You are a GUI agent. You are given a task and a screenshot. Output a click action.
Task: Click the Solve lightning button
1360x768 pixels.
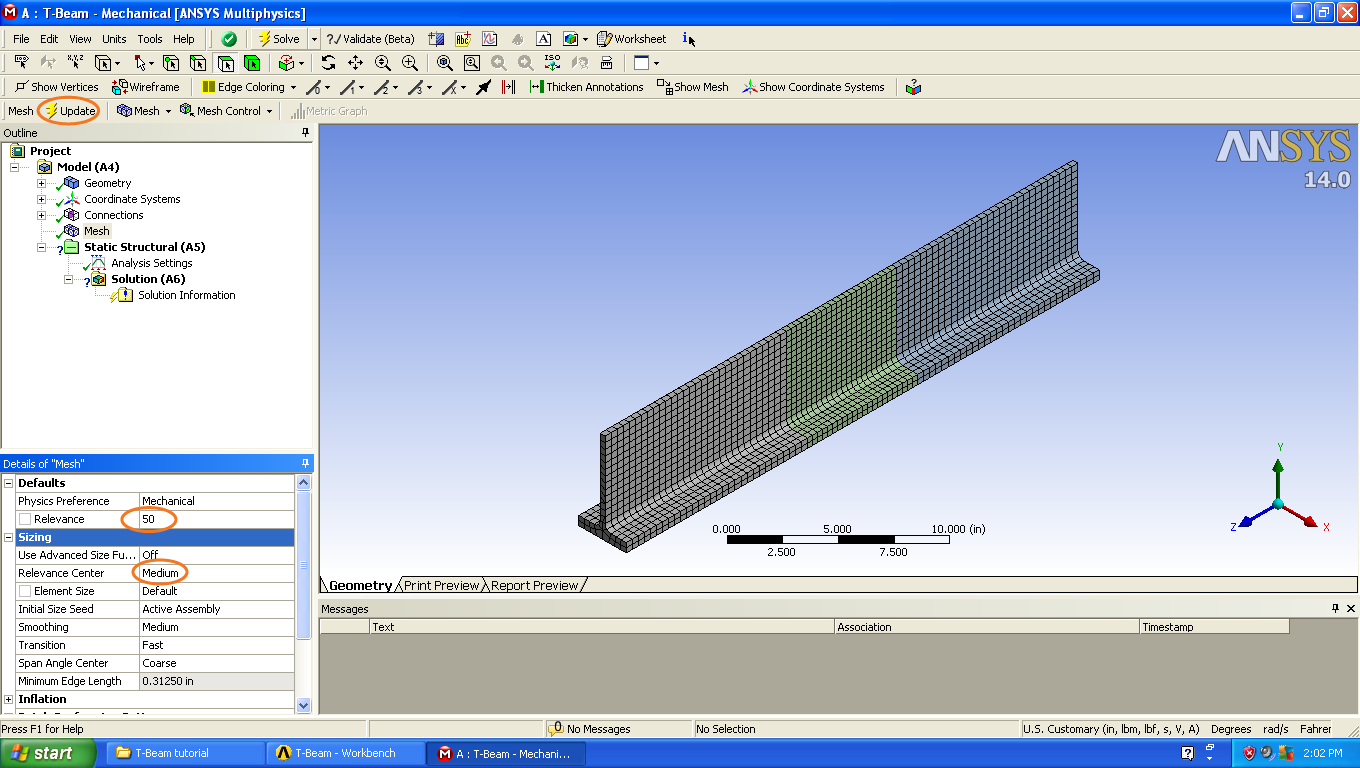pyautogui.click(x=278, y=39)
